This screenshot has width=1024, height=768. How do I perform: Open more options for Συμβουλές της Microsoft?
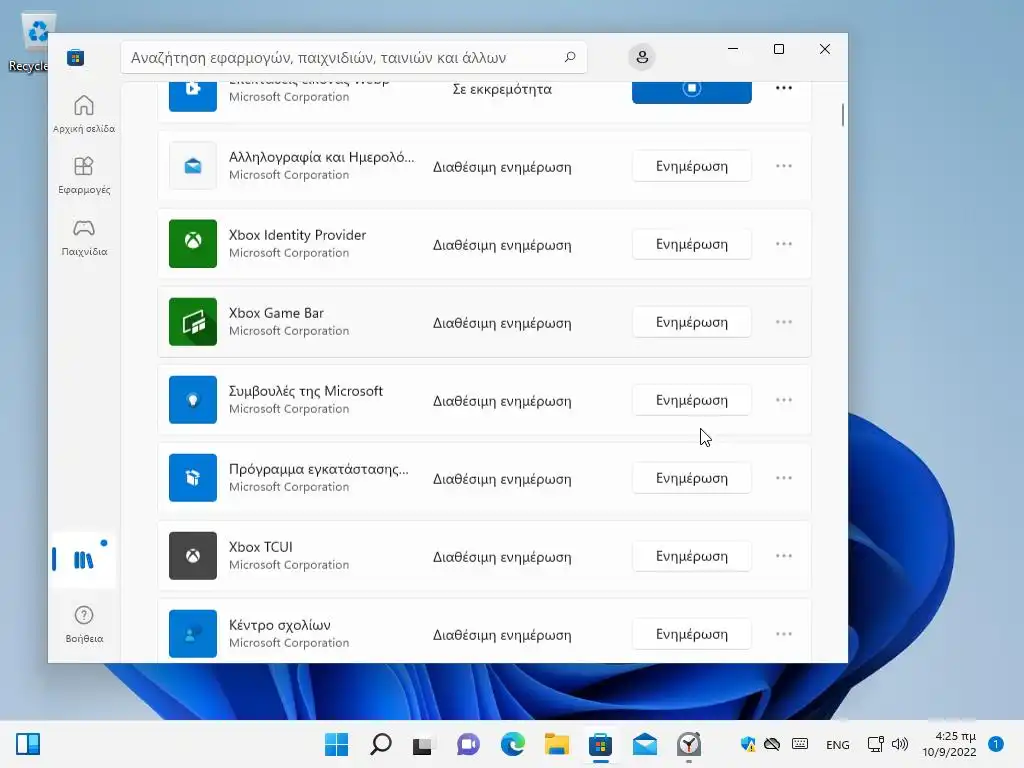coord(784,400)
